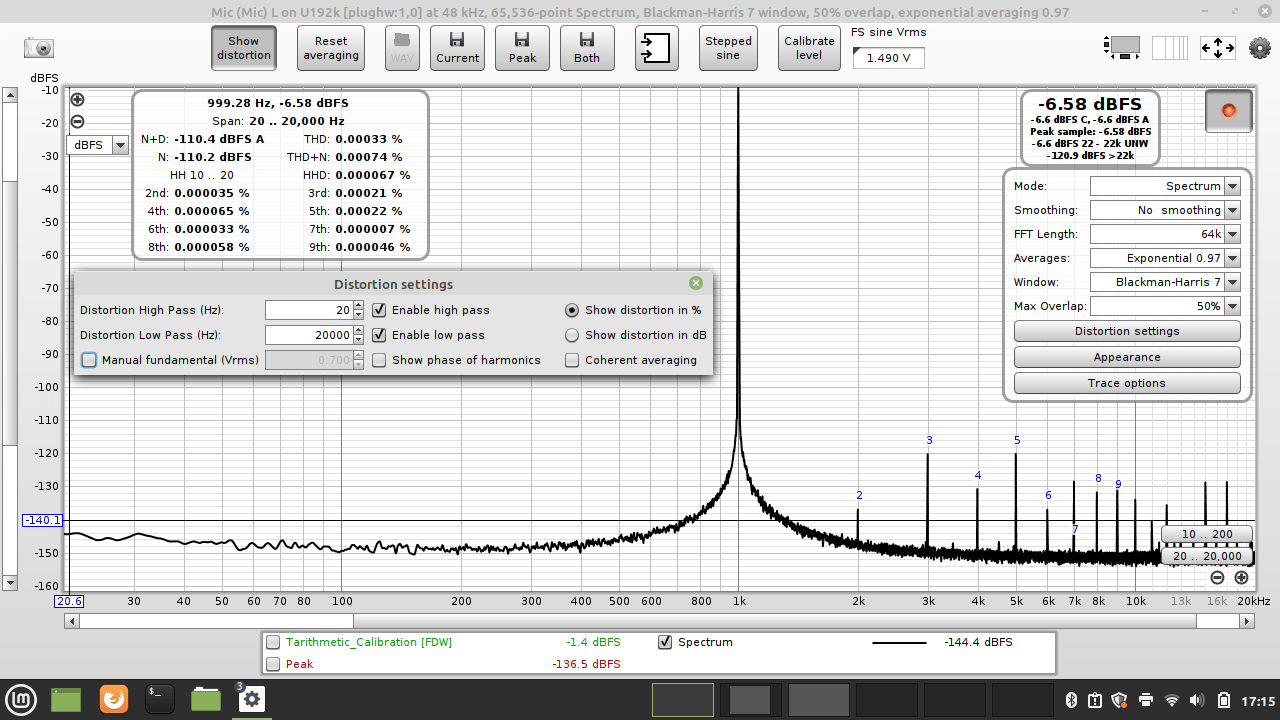
Task: Set range to 10 .. 200
Action: click(x=1207, y=534)
